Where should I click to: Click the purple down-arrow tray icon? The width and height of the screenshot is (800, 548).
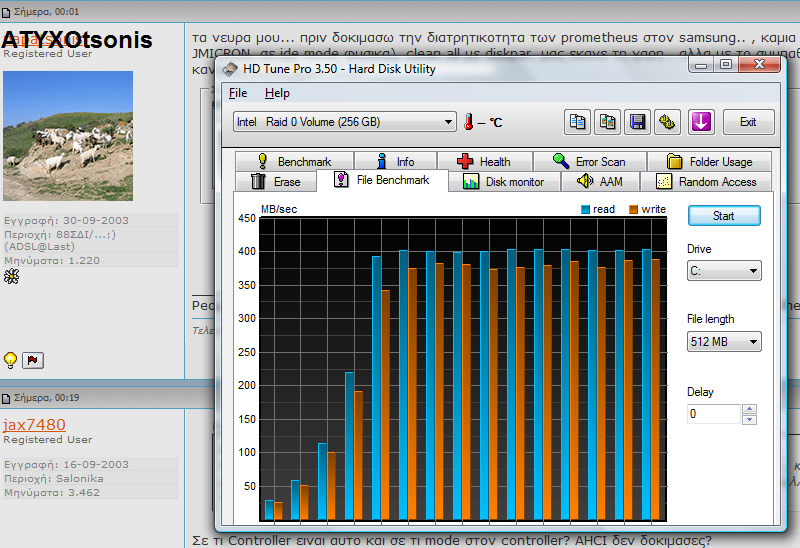(701, 122)
